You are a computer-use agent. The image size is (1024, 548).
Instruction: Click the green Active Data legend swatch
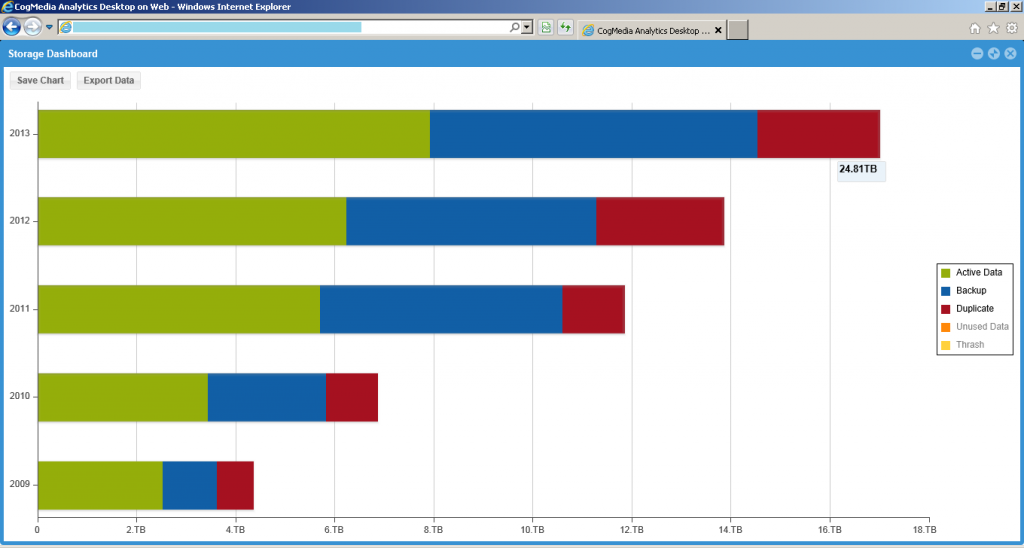click(945, 273)
